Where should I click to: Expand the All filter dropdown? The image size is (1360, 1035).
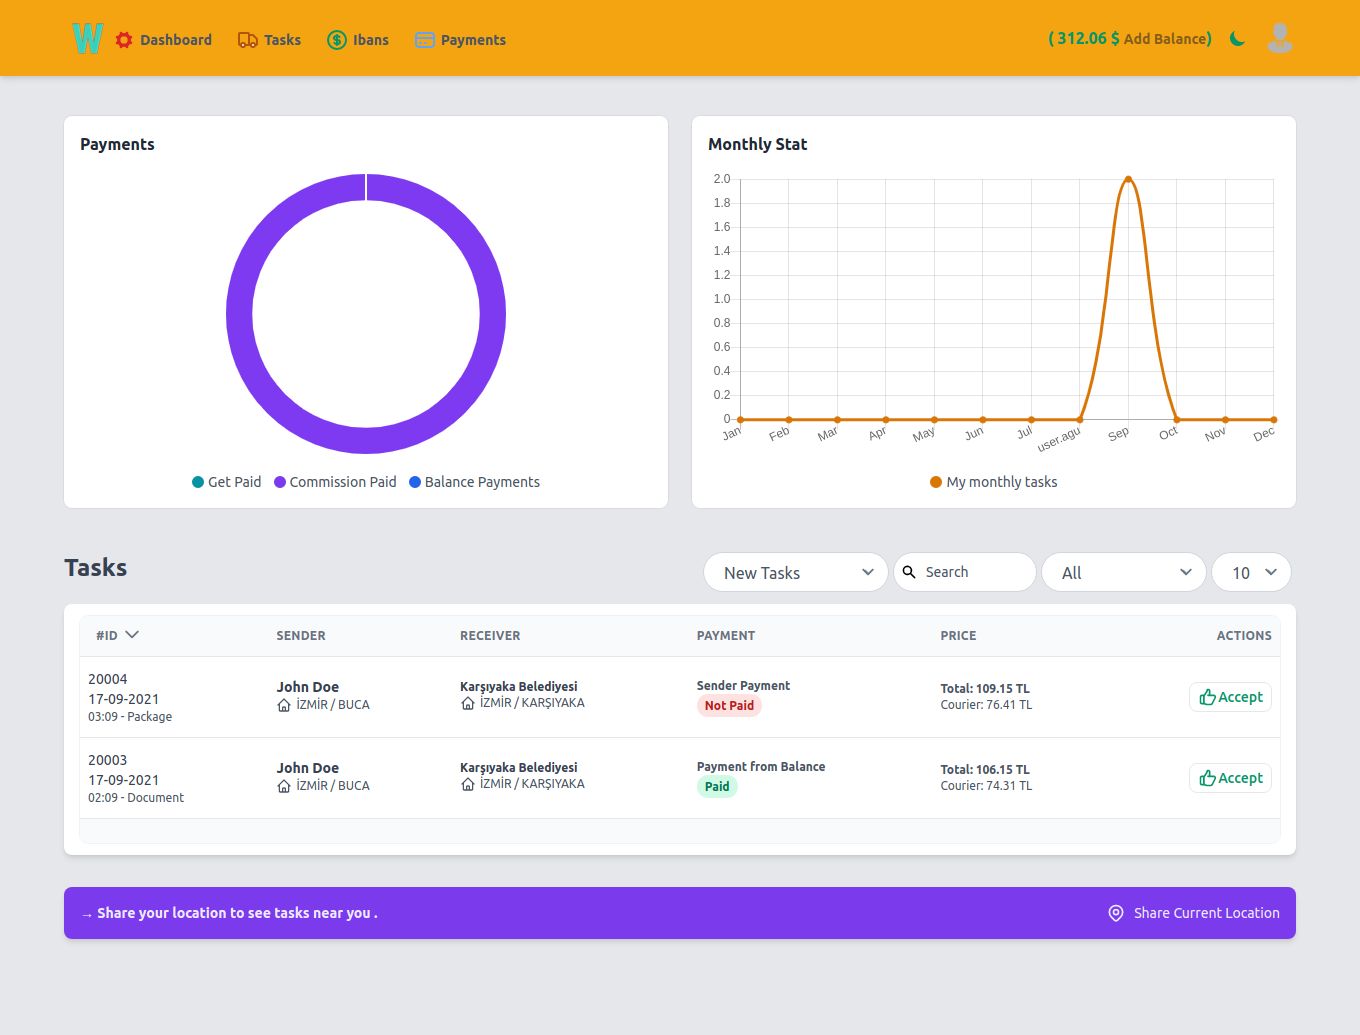click(x=1123, y=573)
